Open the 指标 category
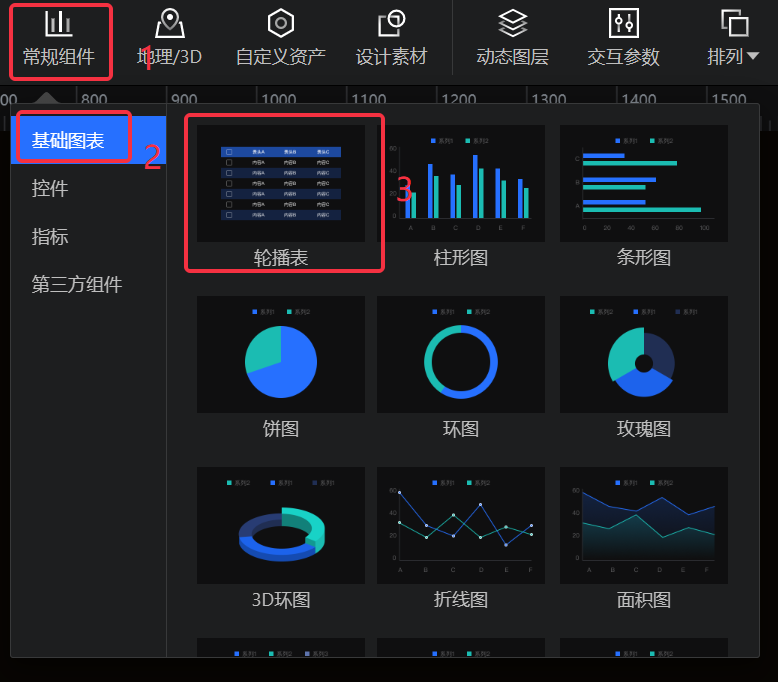 [x=50, y=237]
